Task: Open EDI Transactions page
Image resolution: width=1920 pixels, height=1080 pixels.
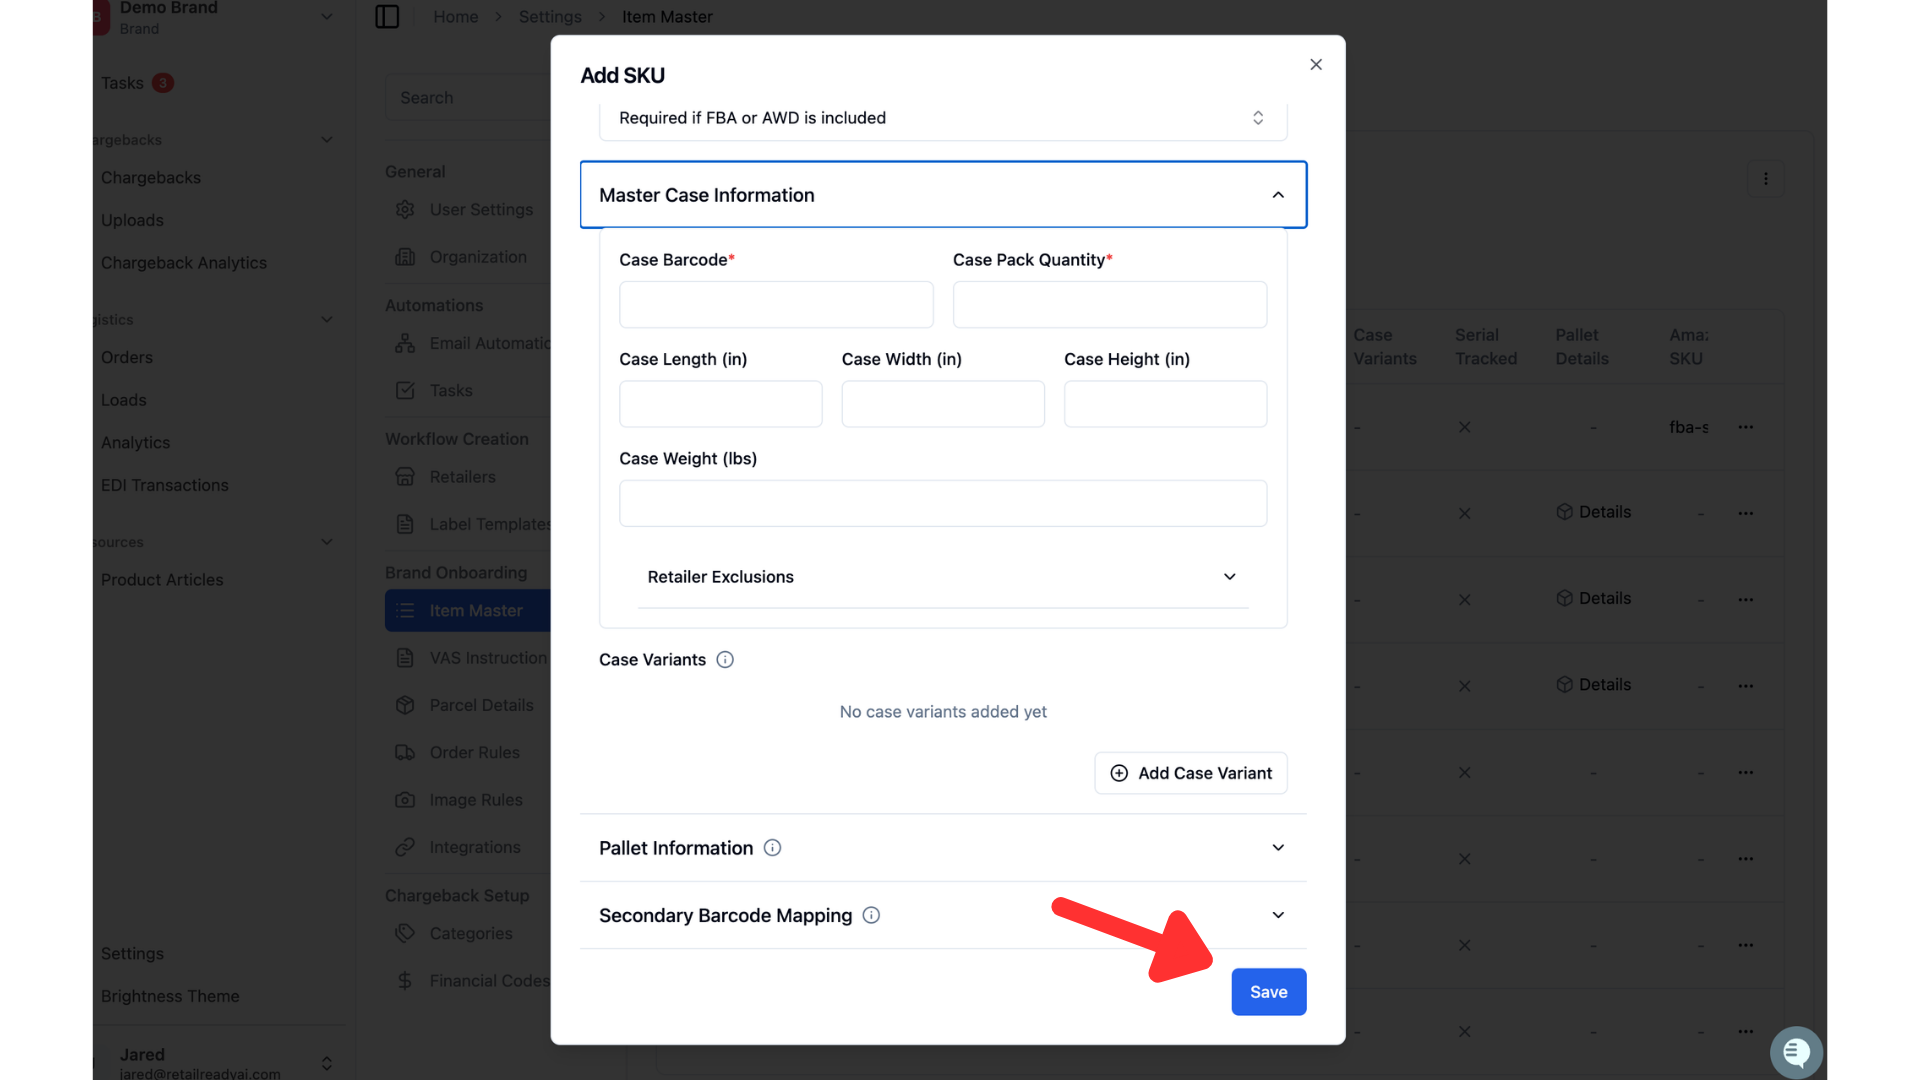Action: tap(165, 485)
